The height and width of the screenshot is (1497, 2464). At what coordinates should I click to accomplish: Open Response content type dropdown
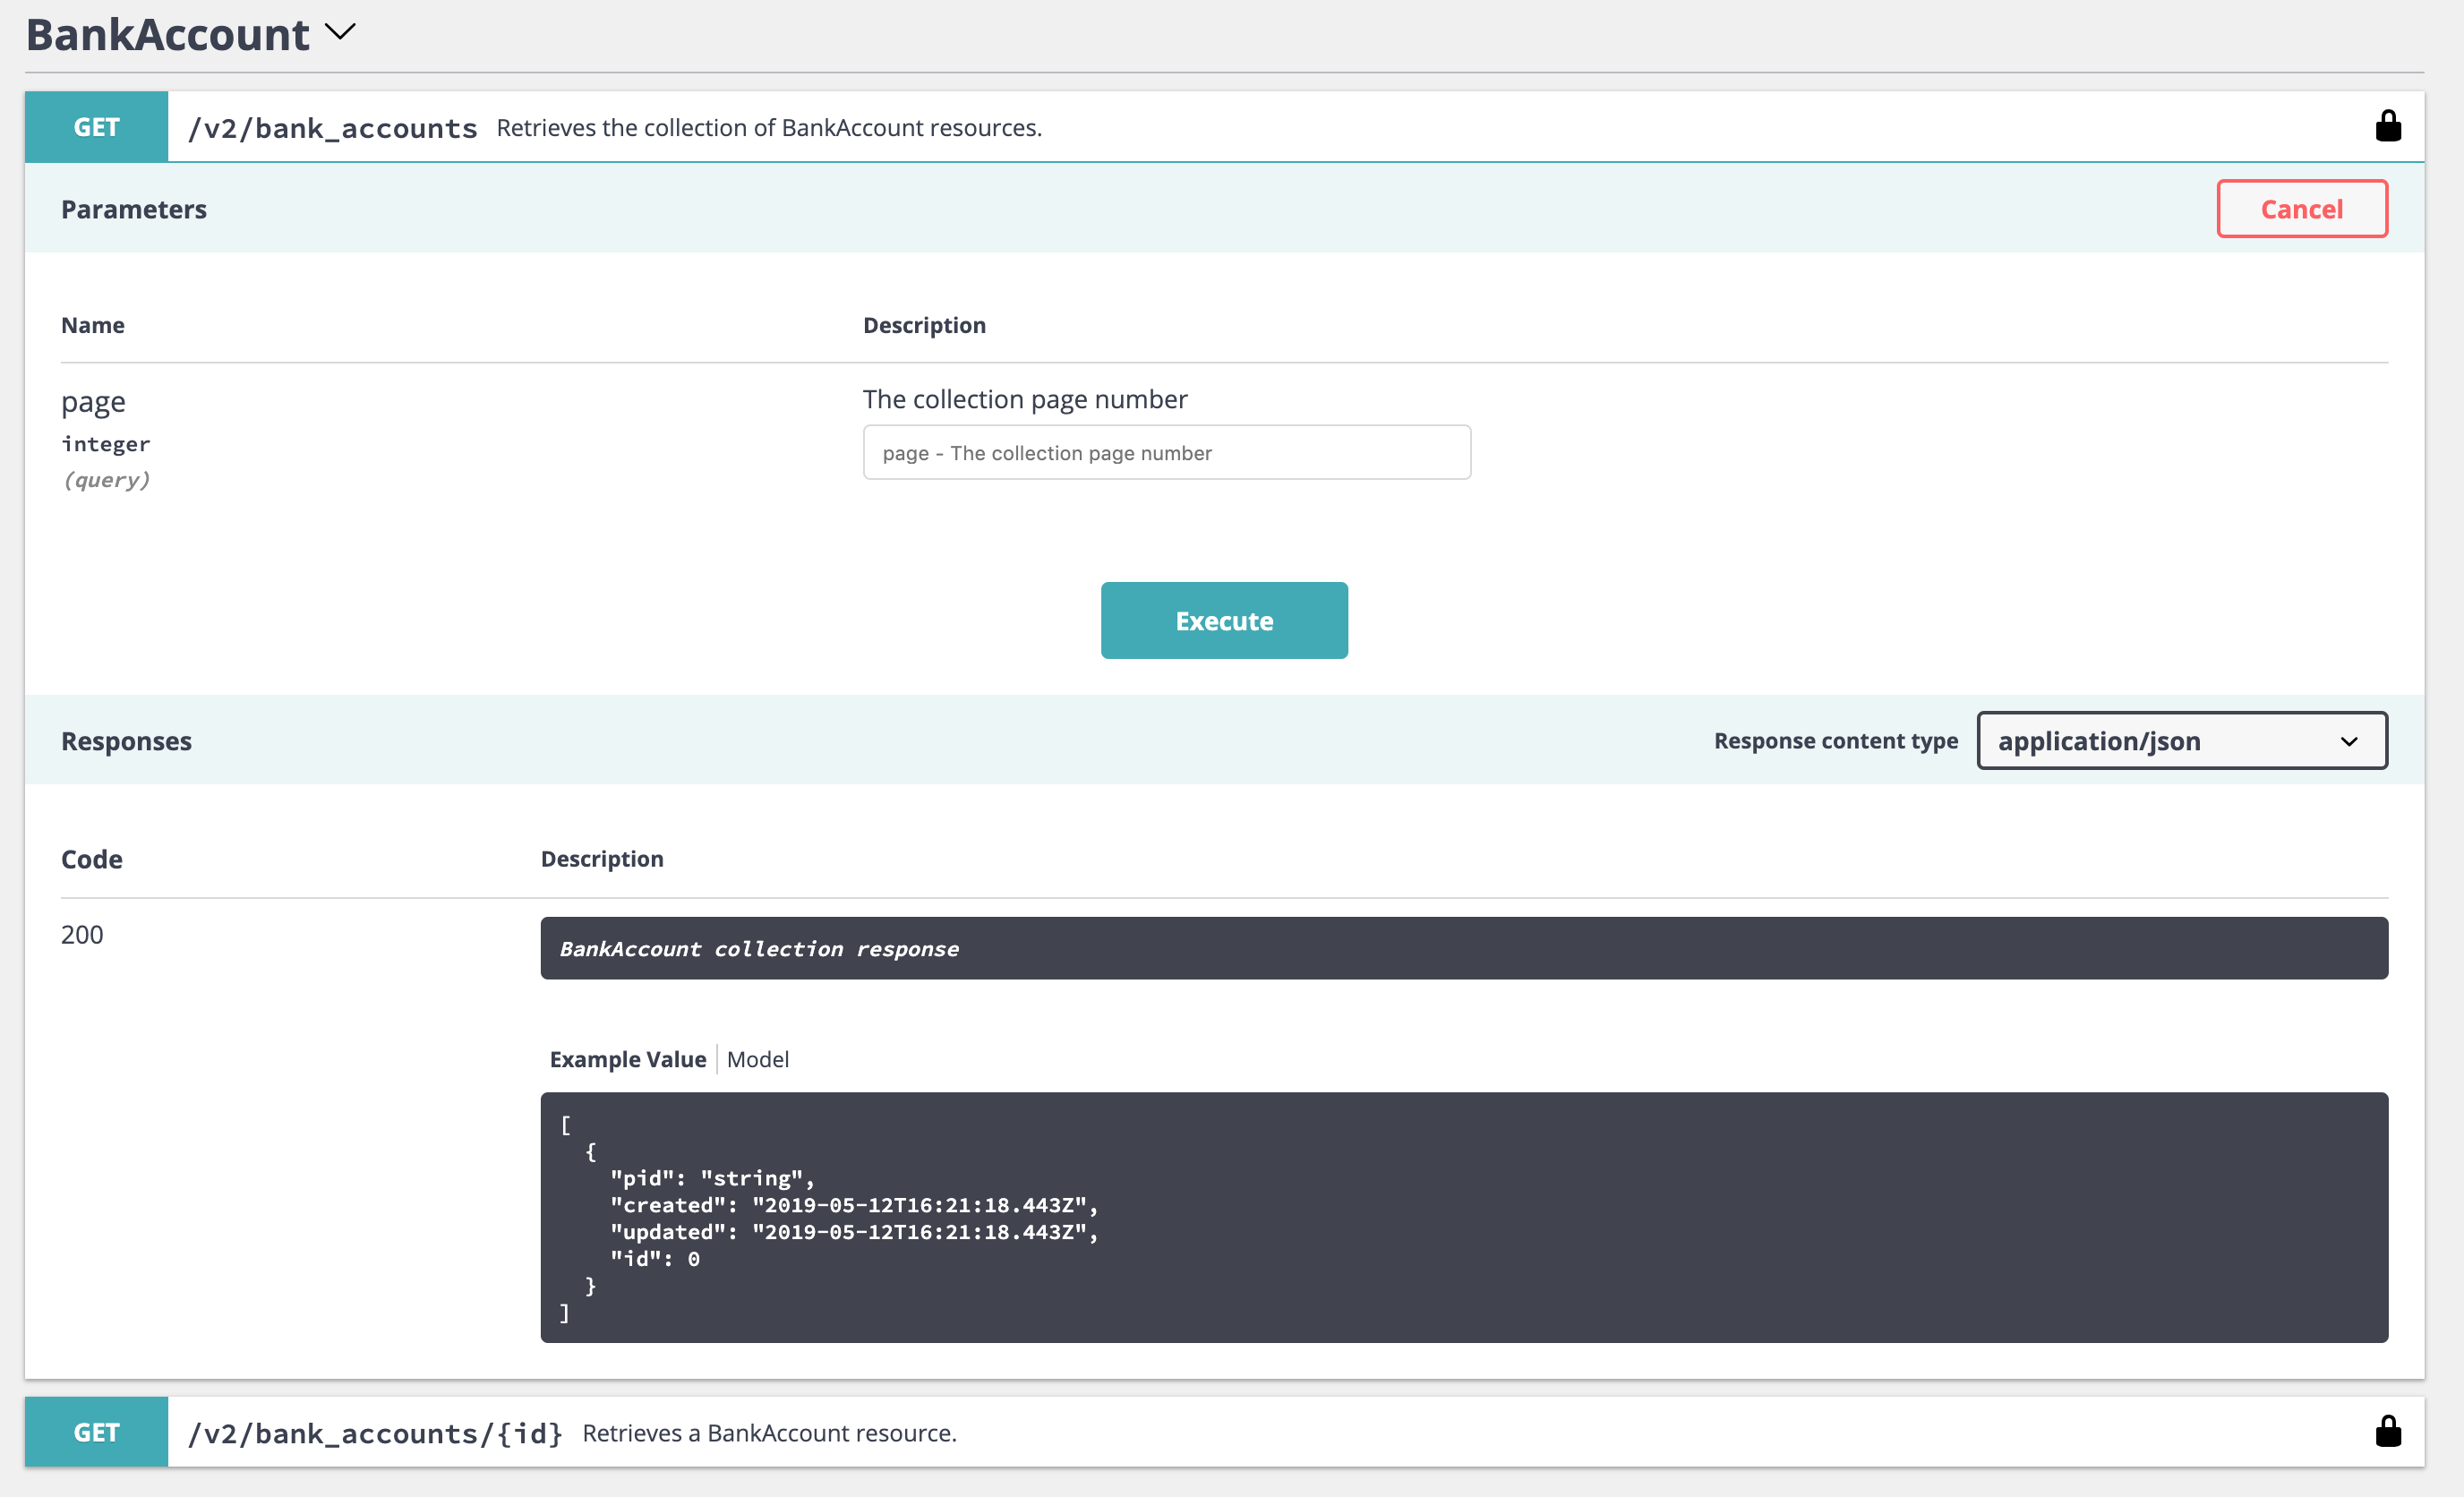[x=2181, y=741]
